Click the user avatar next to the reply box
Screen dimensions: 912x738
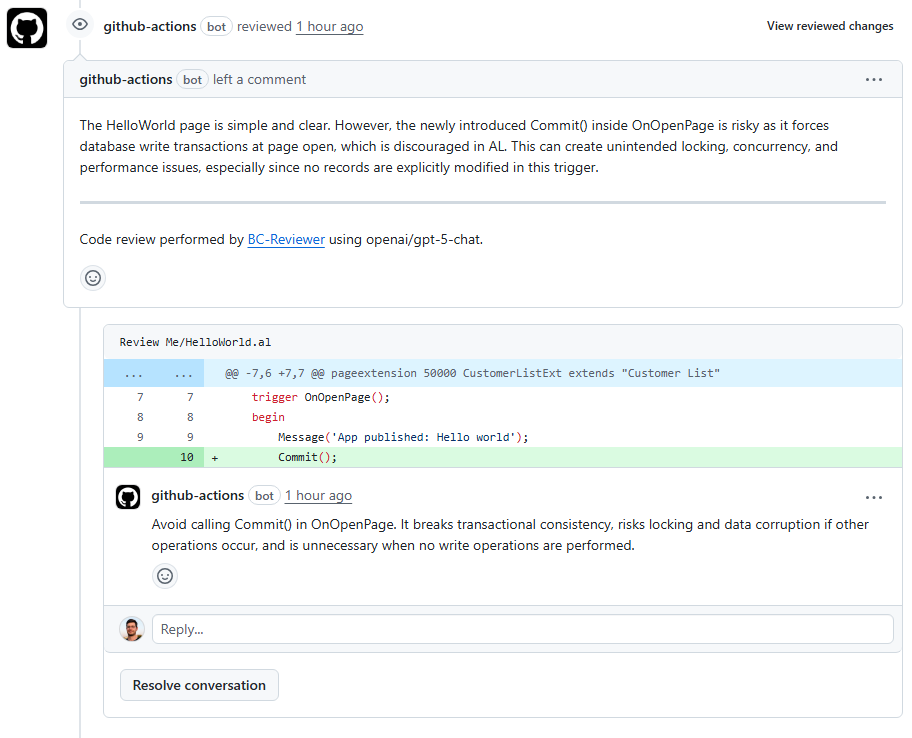pyautogui.click(x=131, y=628)
